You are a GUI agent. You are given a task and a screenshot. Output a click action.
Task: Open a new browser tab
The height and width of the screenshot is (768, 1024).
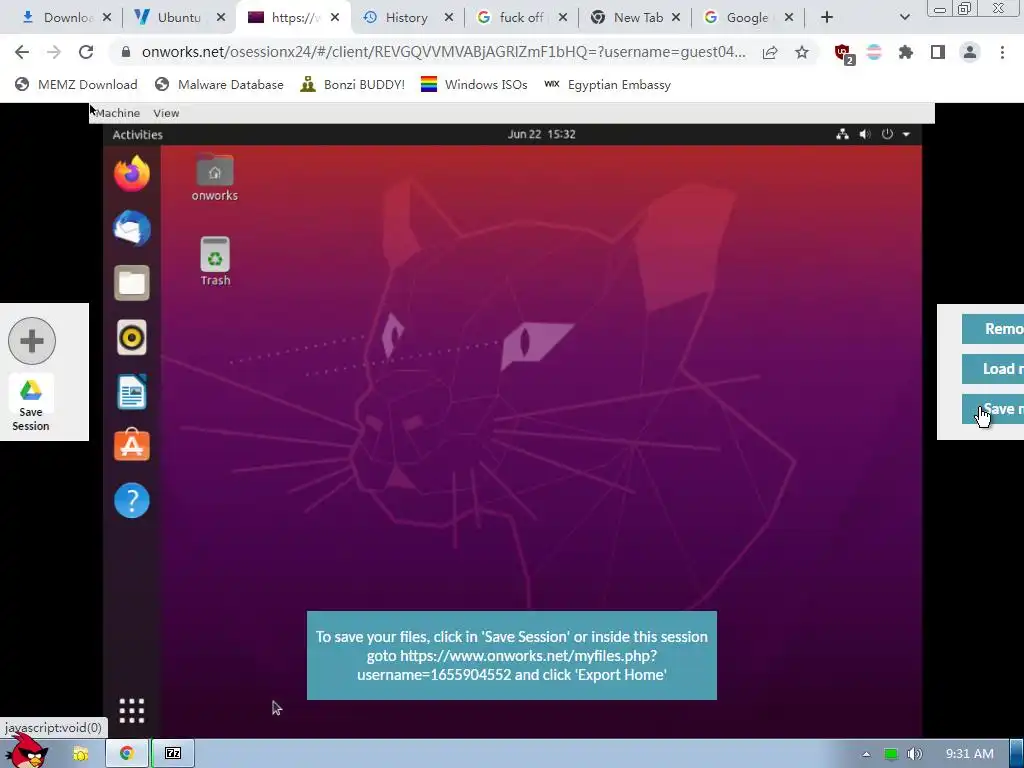[x=827, y=18]
